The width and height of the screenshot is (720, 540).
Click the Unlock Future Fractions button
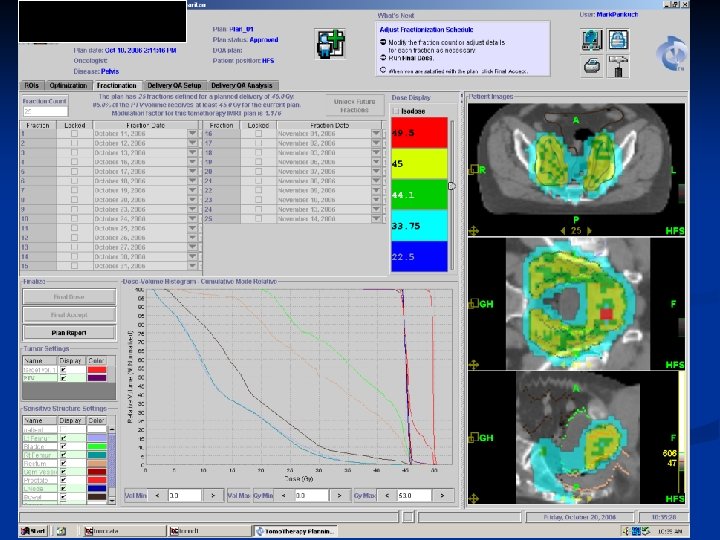point(354,106)
